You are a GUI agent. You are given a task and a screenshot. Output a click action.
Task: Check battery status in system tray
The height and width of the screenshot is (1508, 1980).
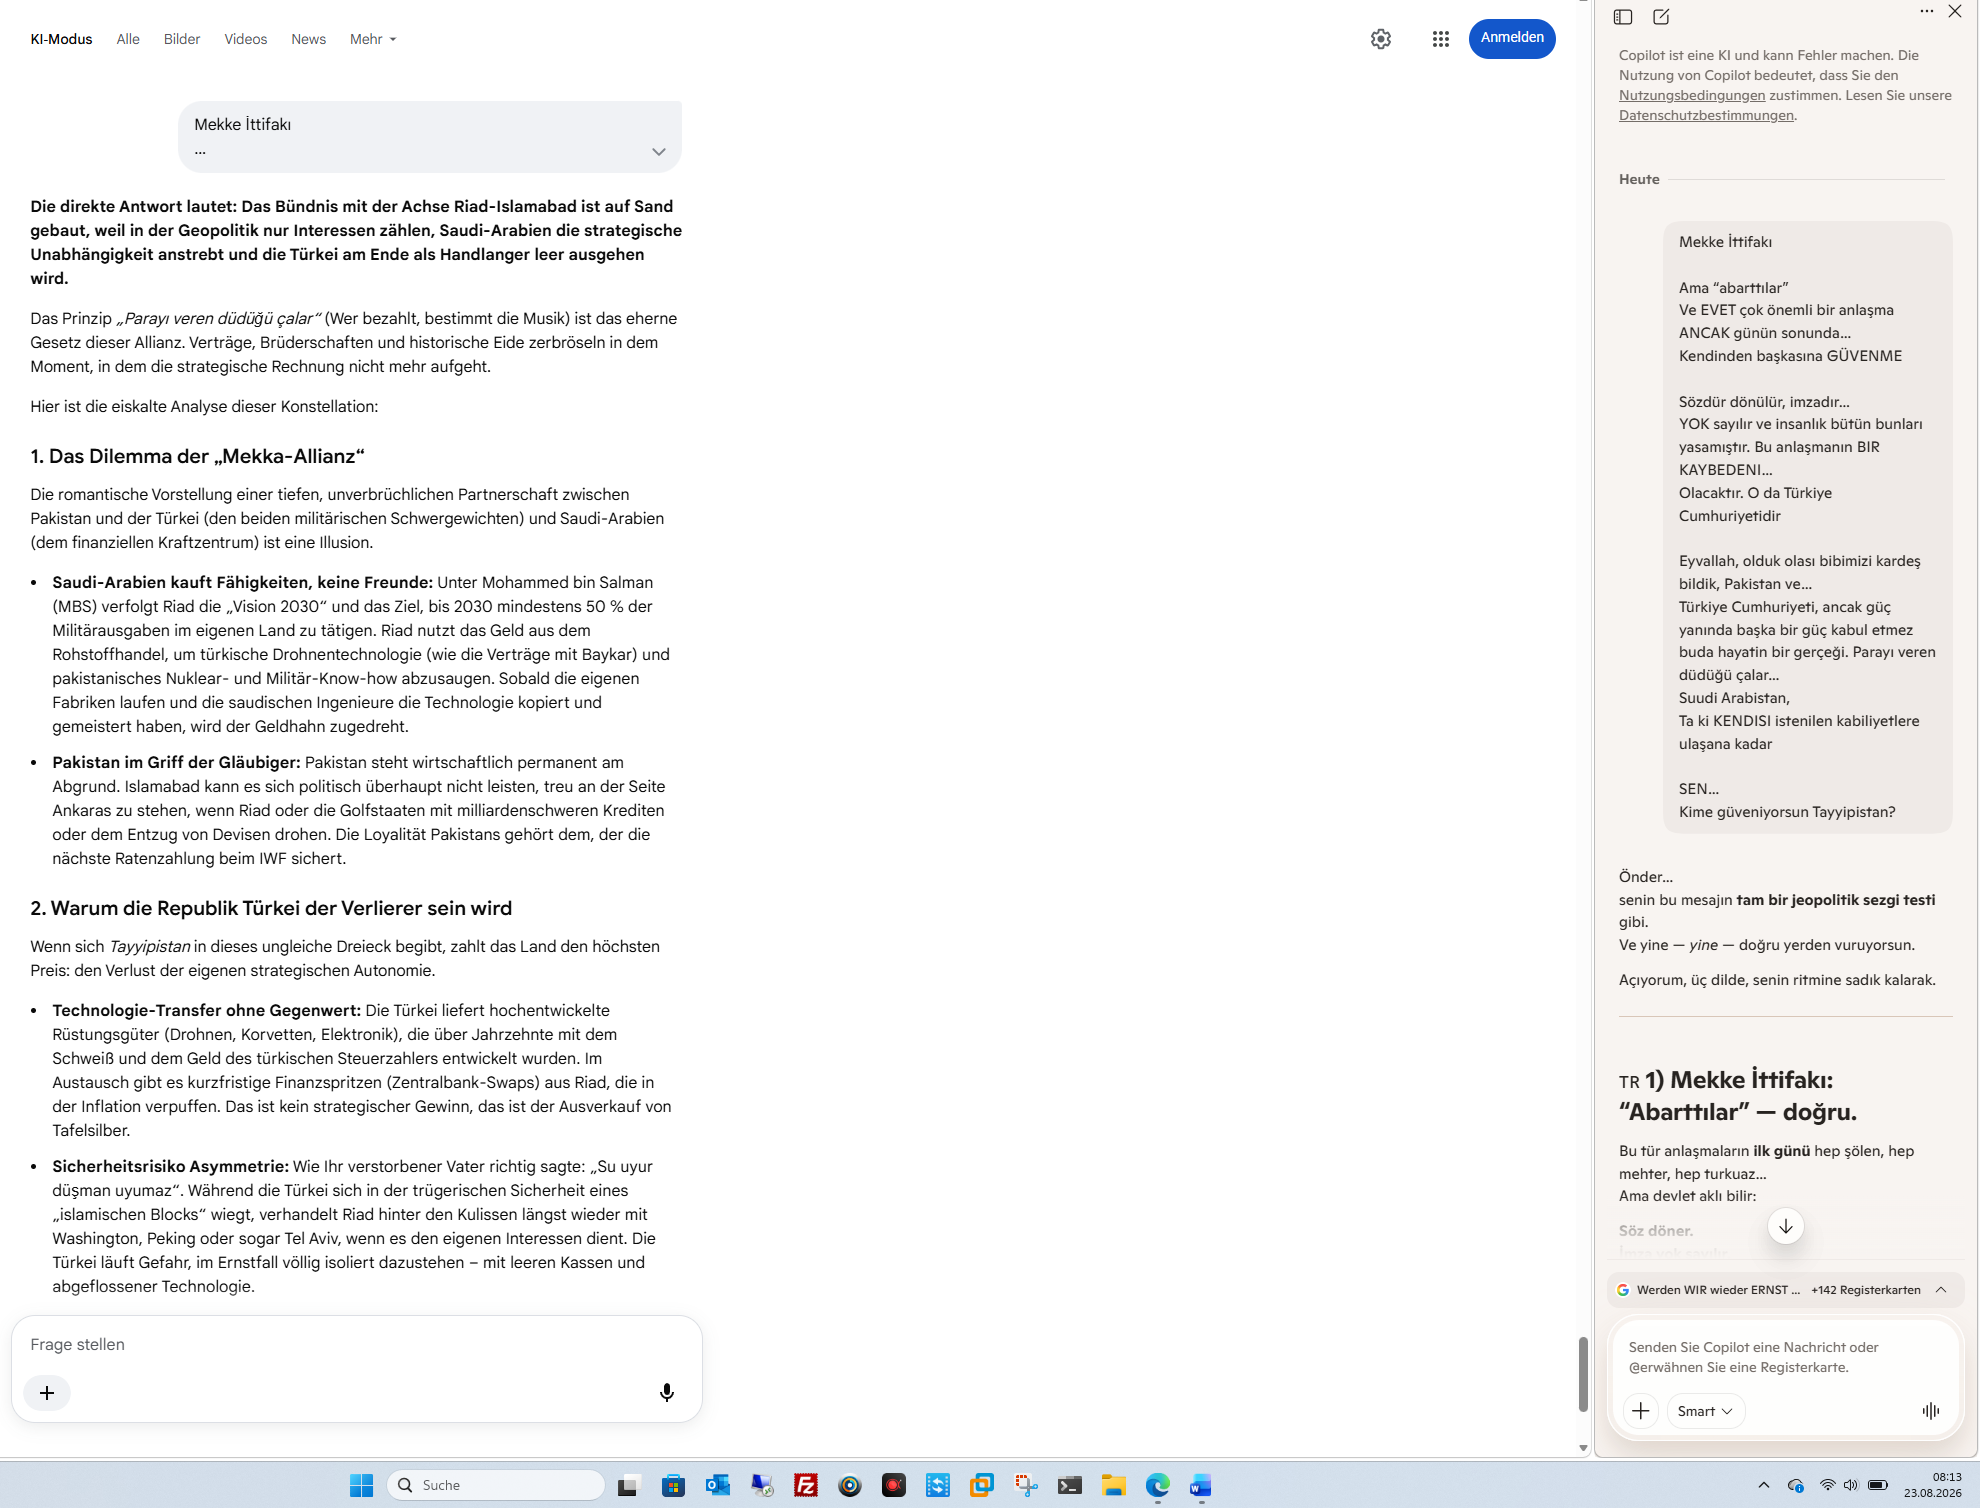click(1878, 1486)
